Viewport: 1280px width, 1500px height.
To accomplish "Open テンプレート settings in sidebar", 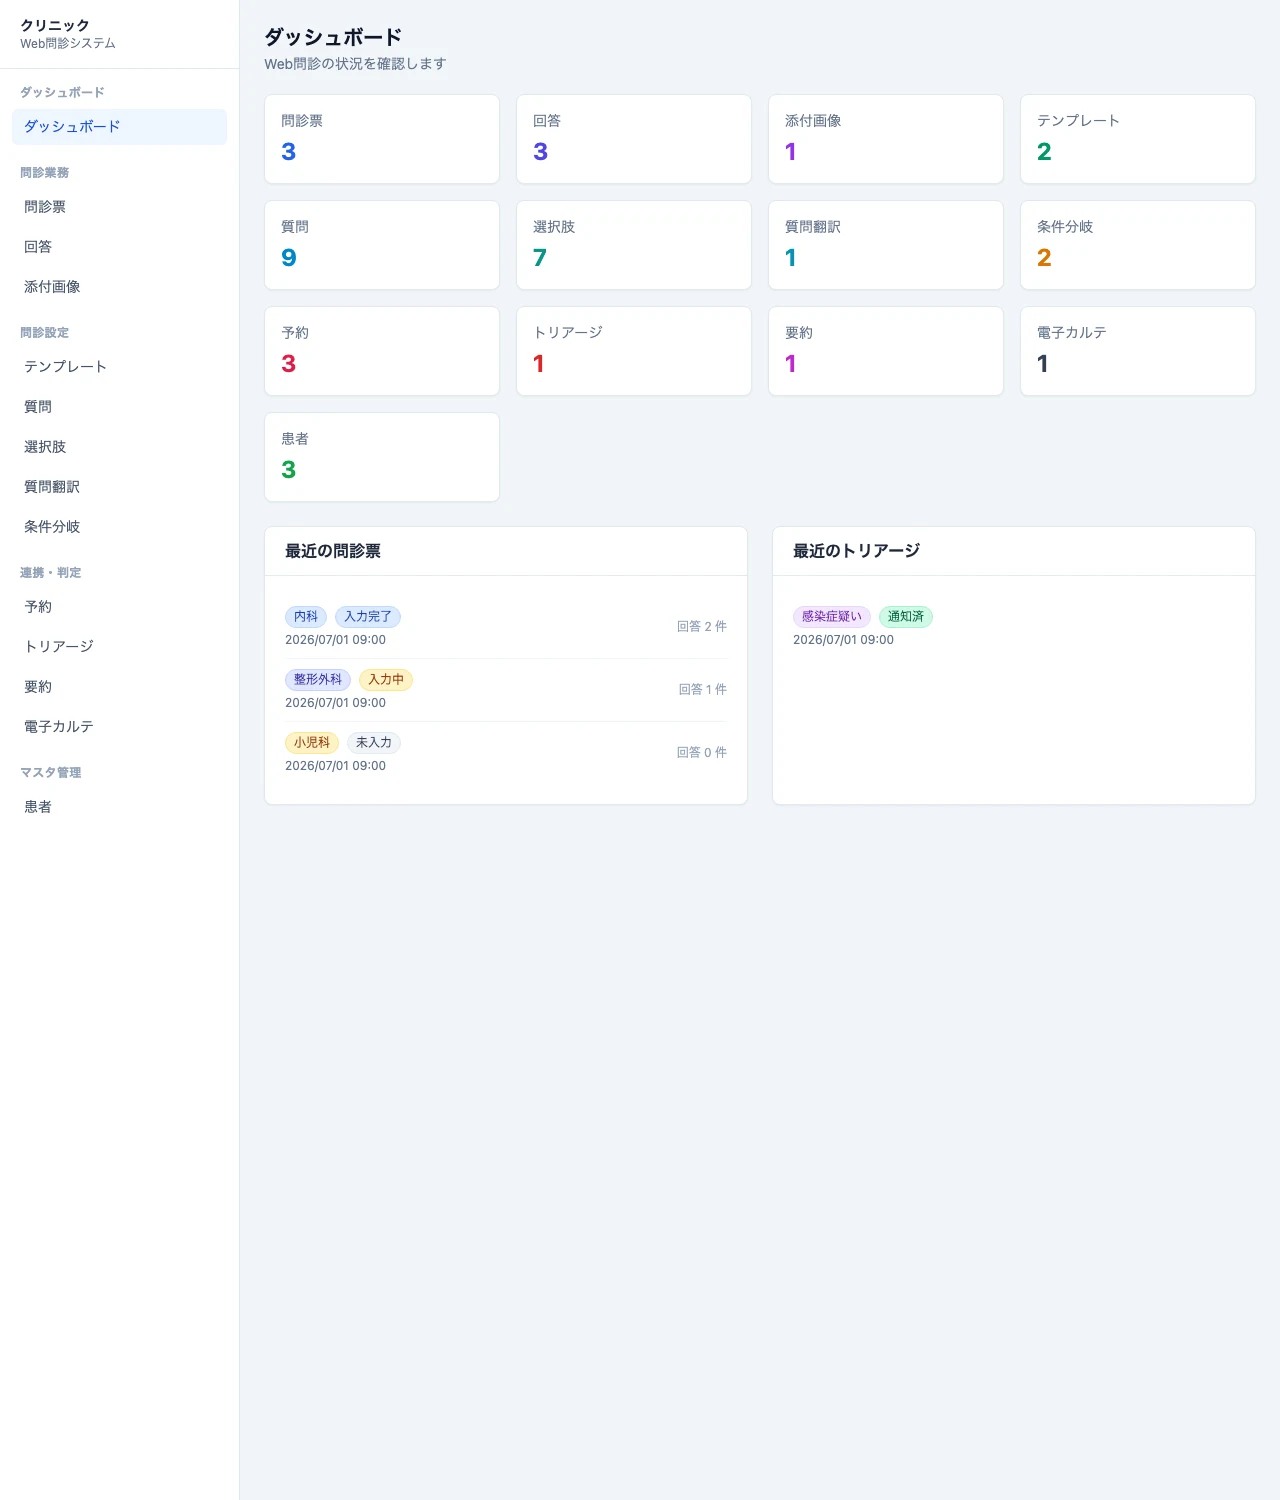I will [119, 367].
